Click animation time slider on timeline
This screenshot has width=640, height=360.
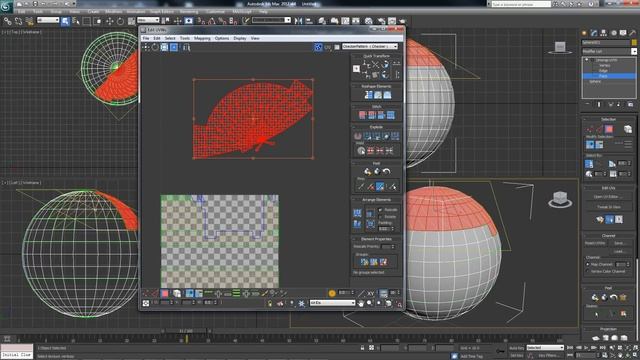pos(186,331)
